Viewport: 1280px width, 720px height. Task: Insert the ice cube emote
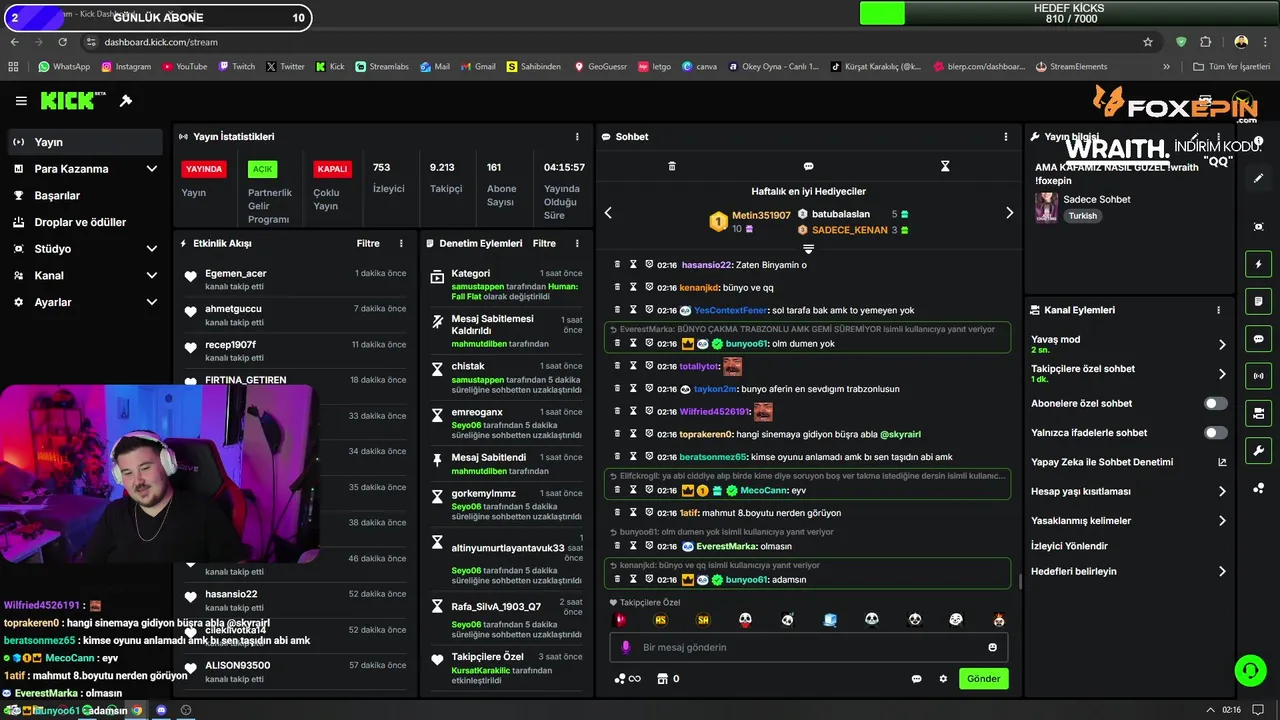coord(830,620)
